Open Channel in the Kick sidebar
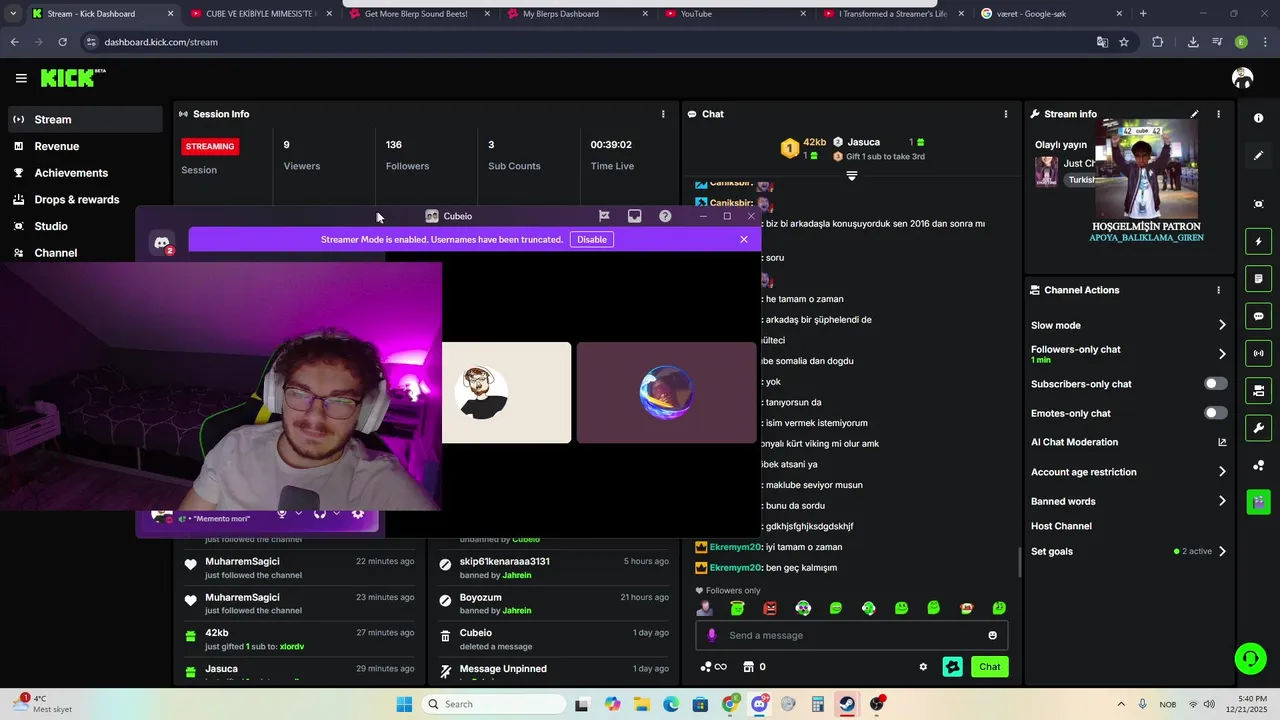Screen dimensions: 1280x720 [x=85, y=253]
